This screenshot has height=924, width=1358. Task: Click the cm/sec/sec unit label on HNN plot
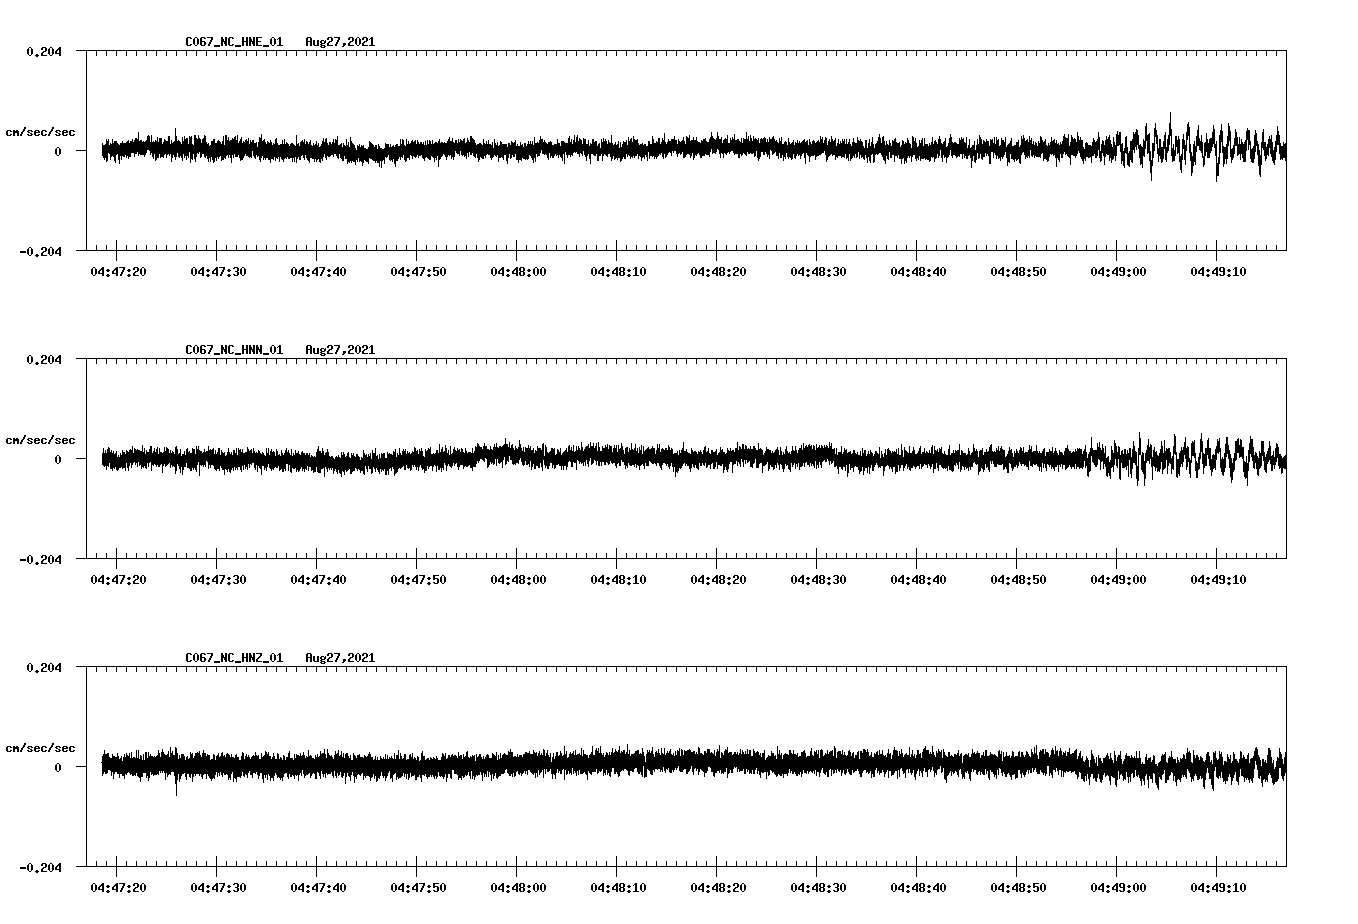pos(40,440)
